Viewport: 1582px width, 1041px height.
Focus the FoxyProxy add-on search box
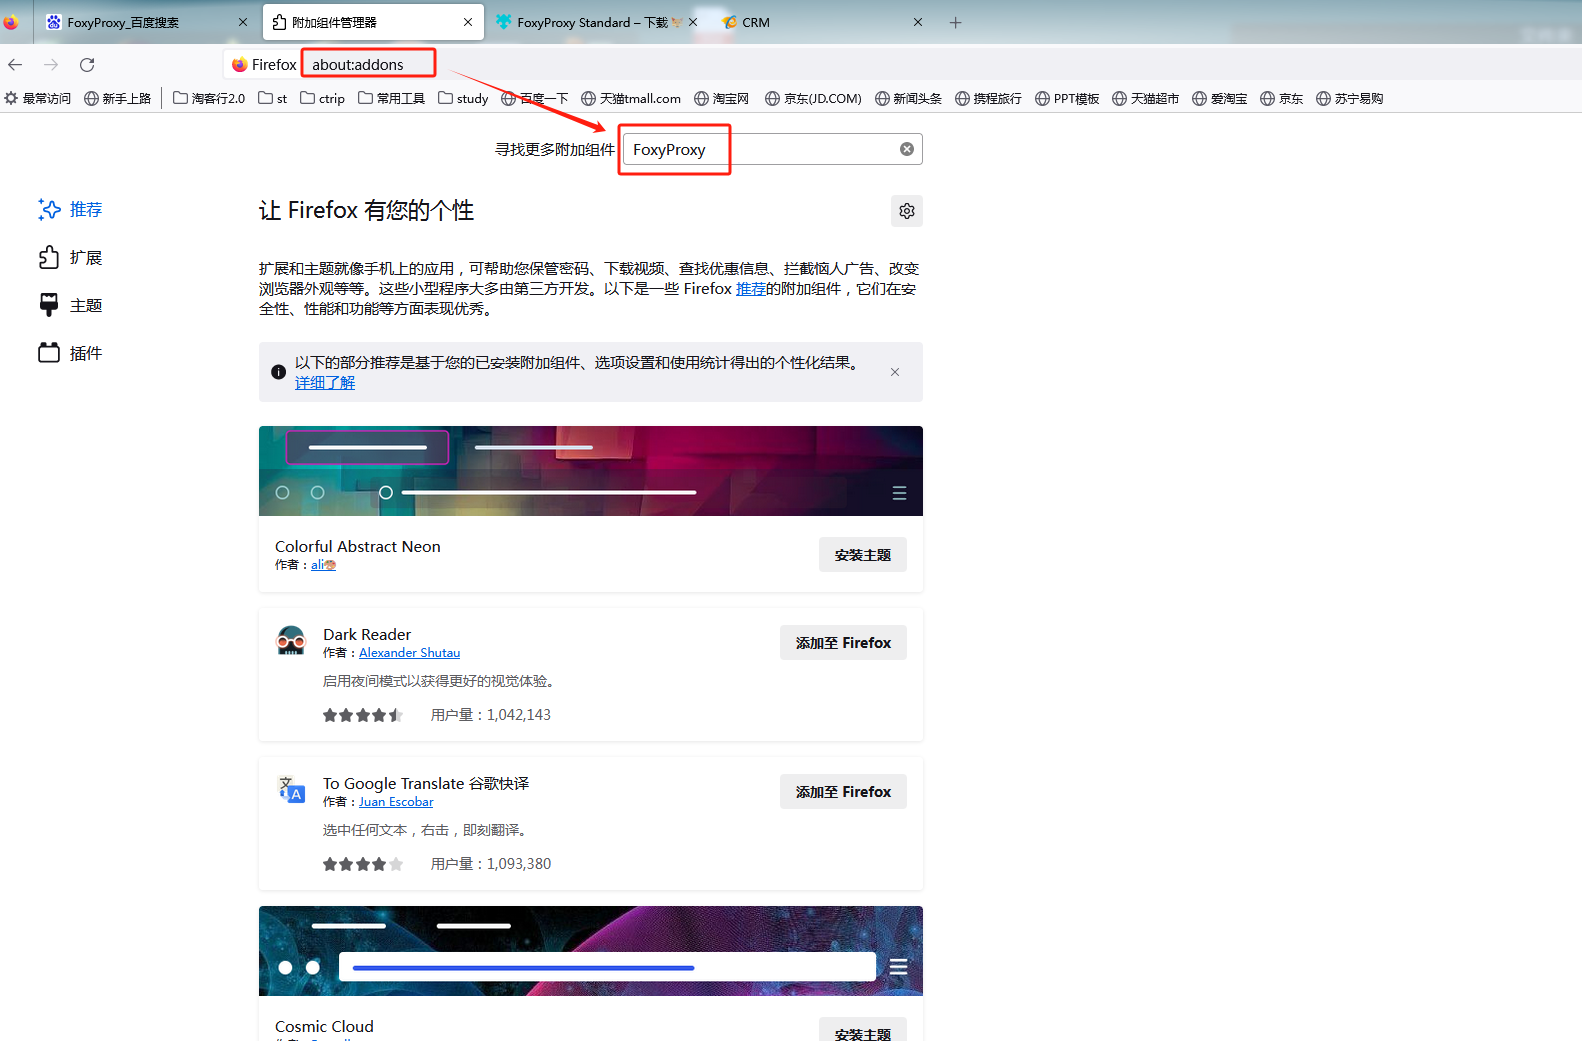(772, 149)
